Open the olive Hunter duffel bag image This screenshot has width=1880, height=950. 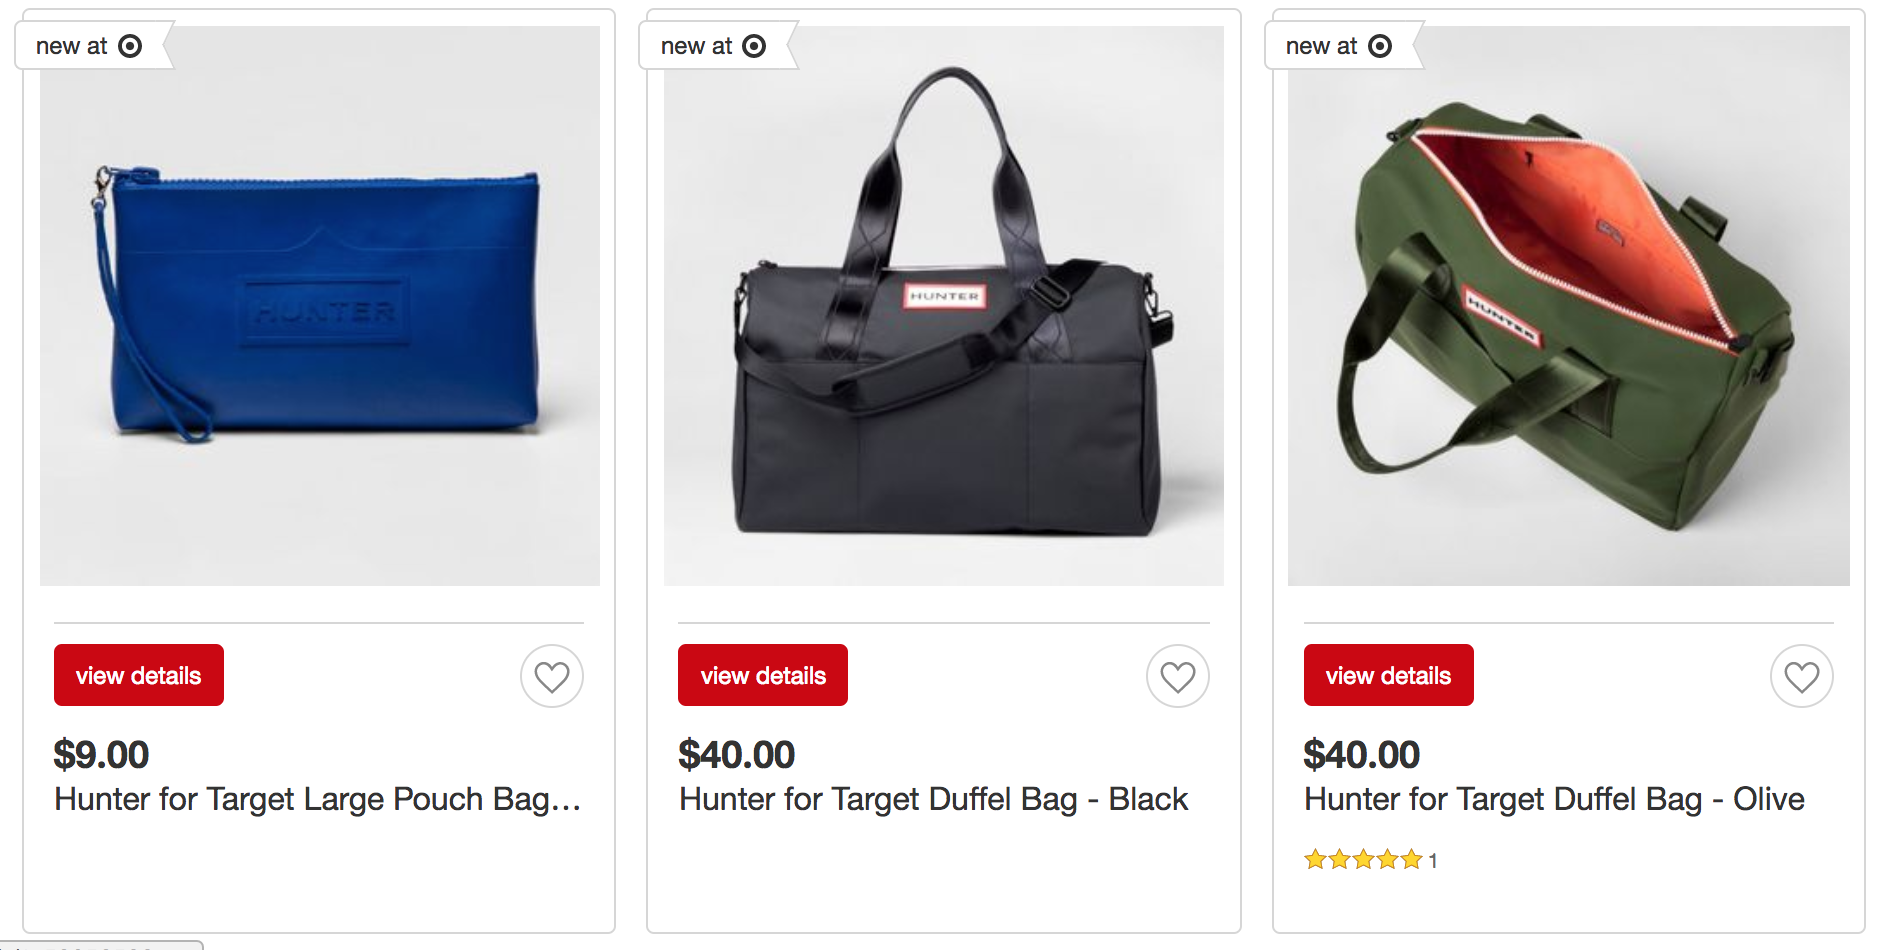coord(1569,306)
